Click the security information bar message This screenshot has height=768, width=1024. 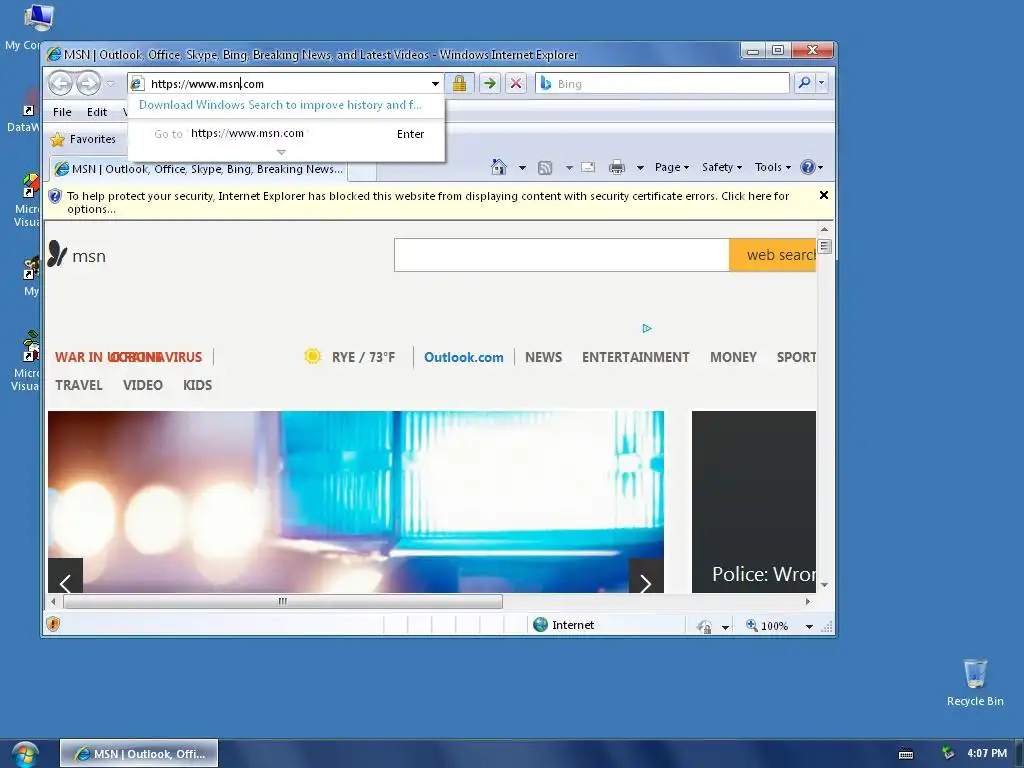click(x=428, y=202)
